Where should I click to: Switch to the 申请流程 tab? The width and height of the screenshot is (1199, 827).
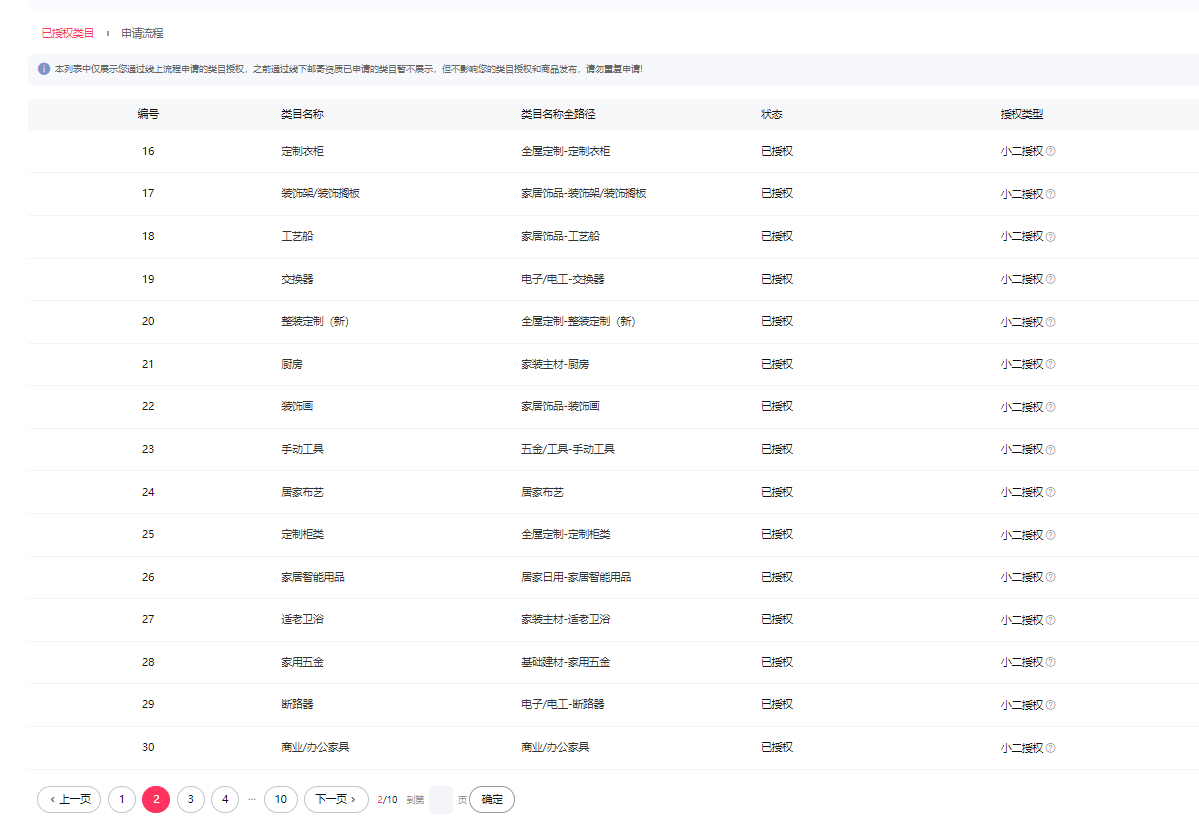[142, 33]
